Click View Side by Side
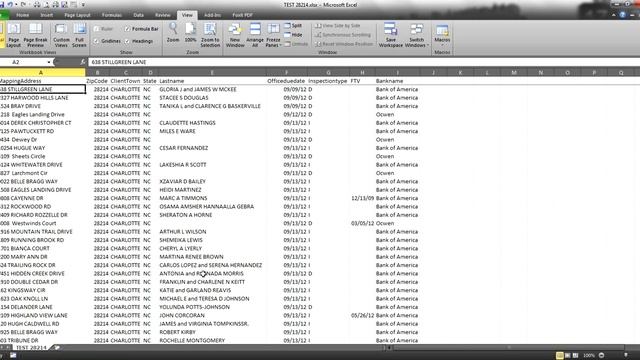Viewport: 640px width, 360px height. tap(338, 25)
